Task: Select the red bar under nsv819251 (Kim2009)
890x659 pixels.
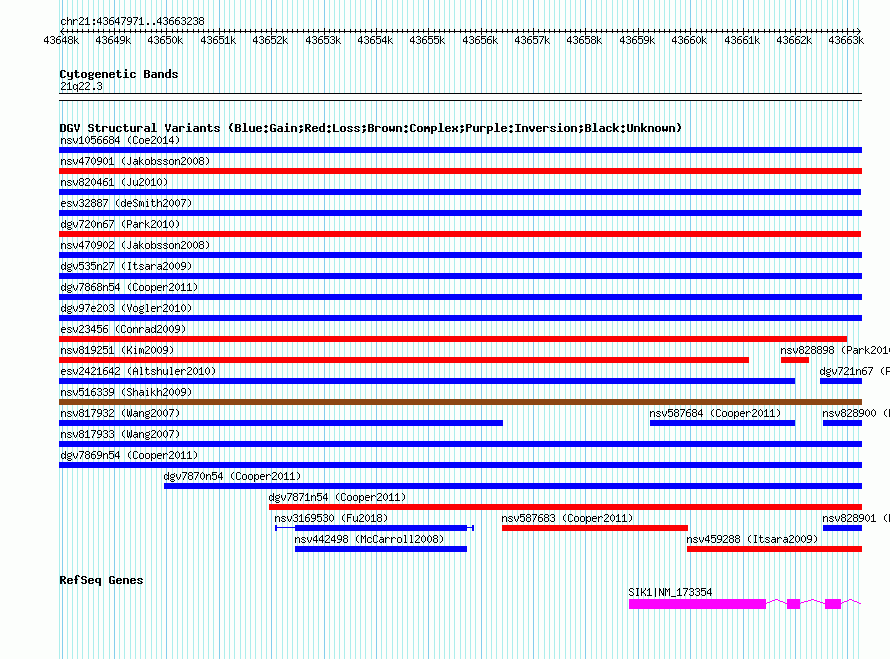Action: click(404, 360)
